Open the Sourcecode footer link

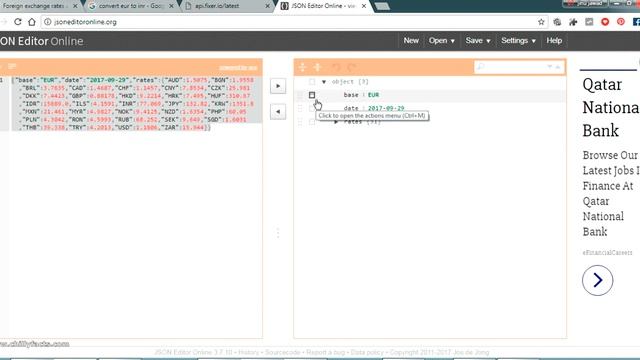click(x=282, y=352)
